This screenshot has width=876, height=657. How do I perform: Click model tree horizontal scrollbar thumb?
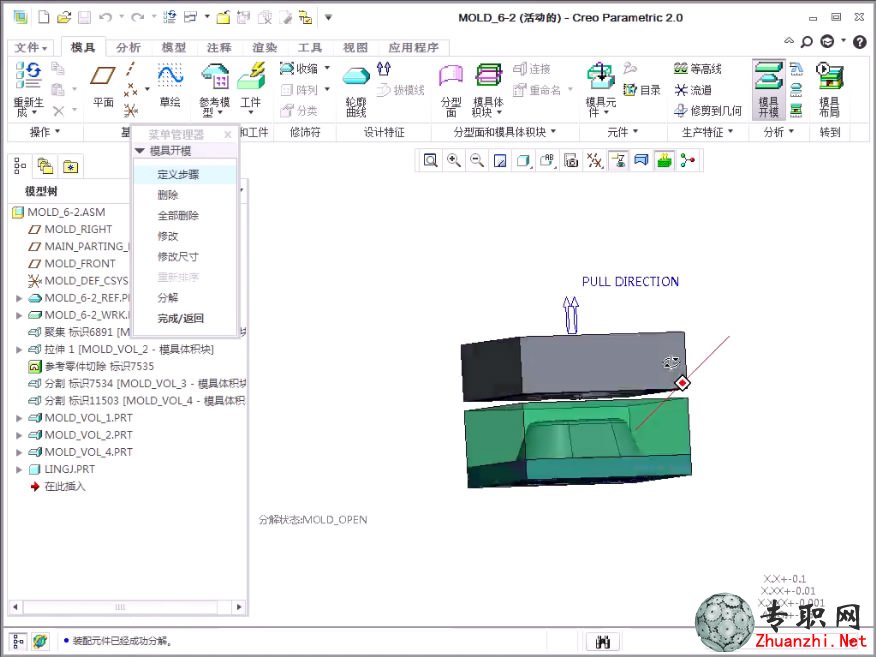pyautogui.click(x=120, y=607)
